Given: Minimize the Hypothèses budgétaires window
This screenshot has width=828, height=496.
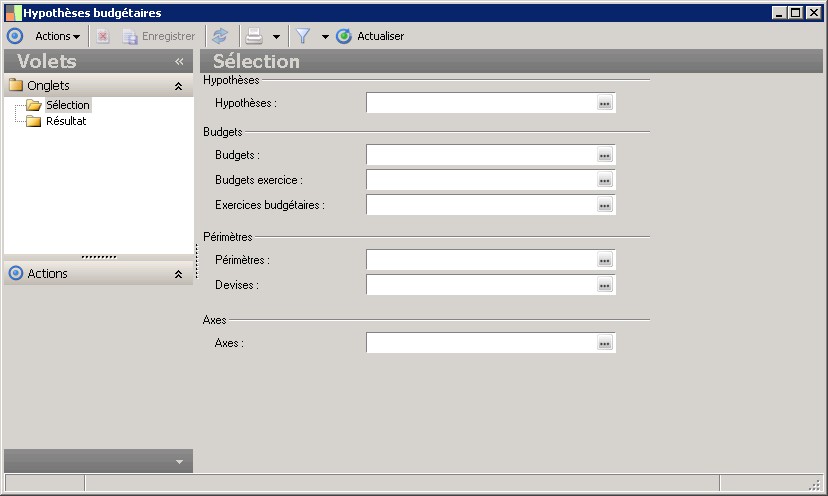Looking at the screenshot, I should tap(779, 13).
